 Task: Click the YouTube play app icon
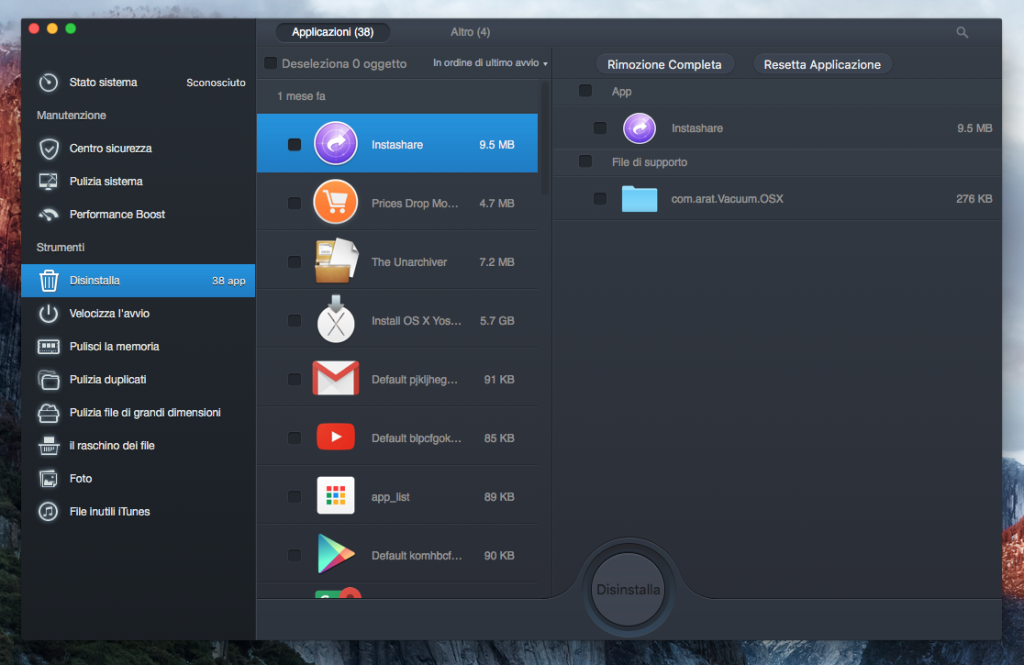(336, 437)
